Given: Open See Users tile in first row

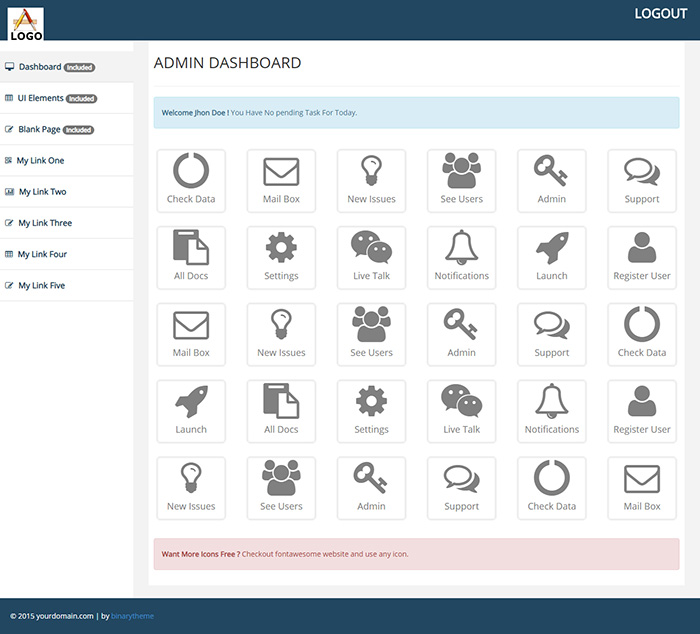Looking at the screenshot, I should (462, 181).
